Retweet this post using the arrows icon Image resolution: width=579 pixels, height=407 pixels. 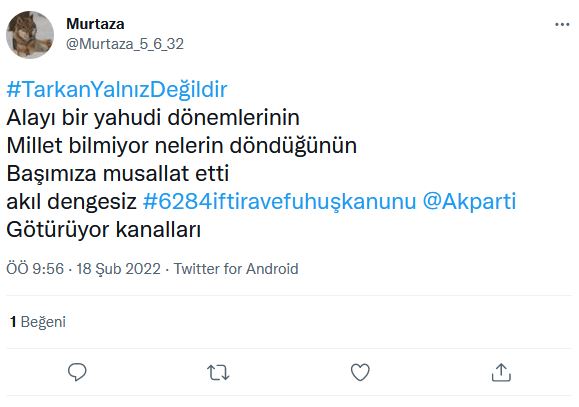pos(218,372)
